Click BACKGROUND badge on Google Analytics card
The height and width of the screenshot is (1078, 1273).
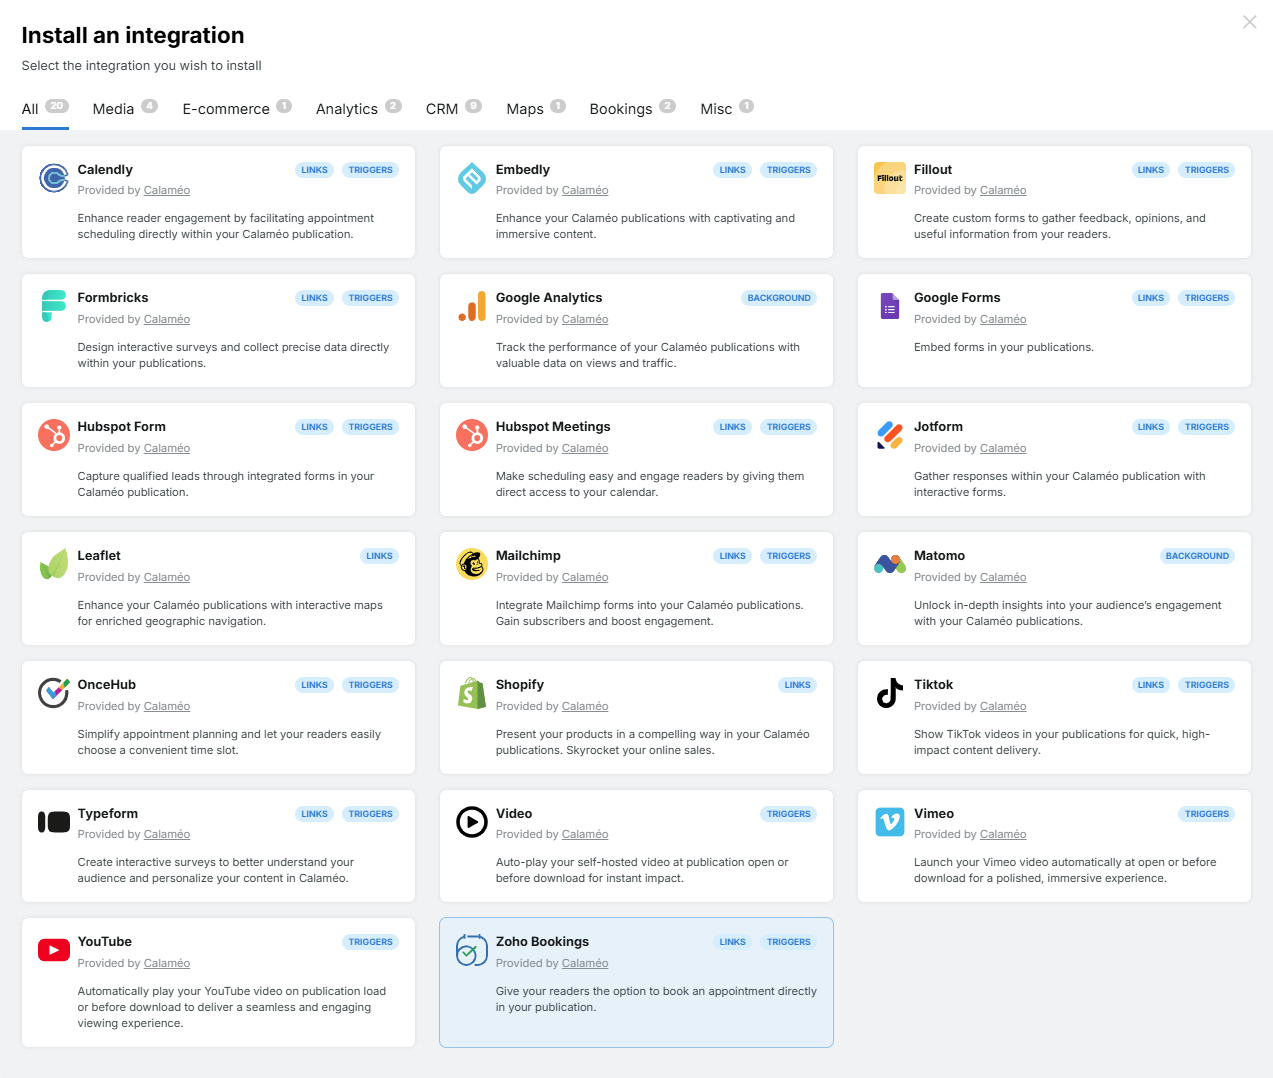(779, 298)
